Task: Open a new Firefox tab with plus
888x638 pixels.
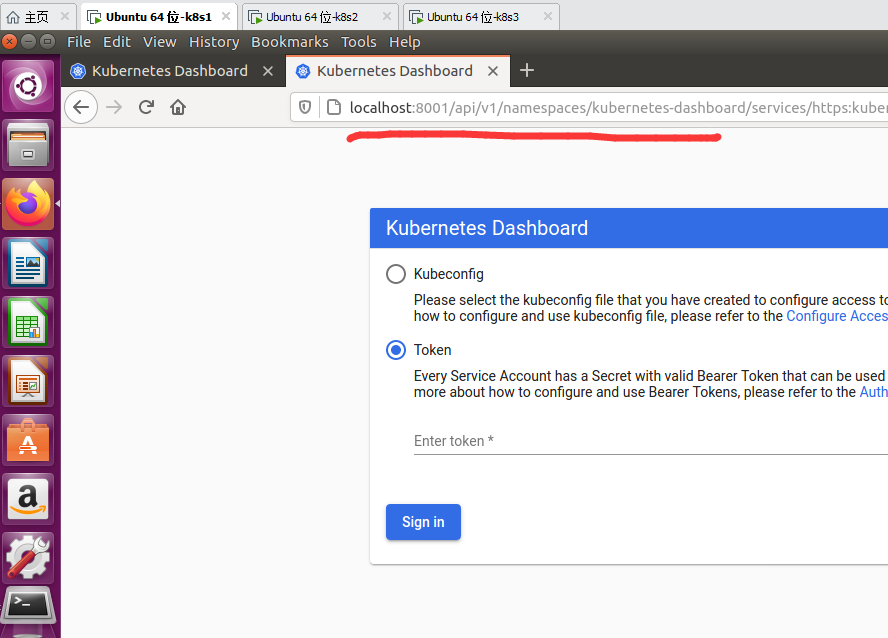Action: point(527,71)
